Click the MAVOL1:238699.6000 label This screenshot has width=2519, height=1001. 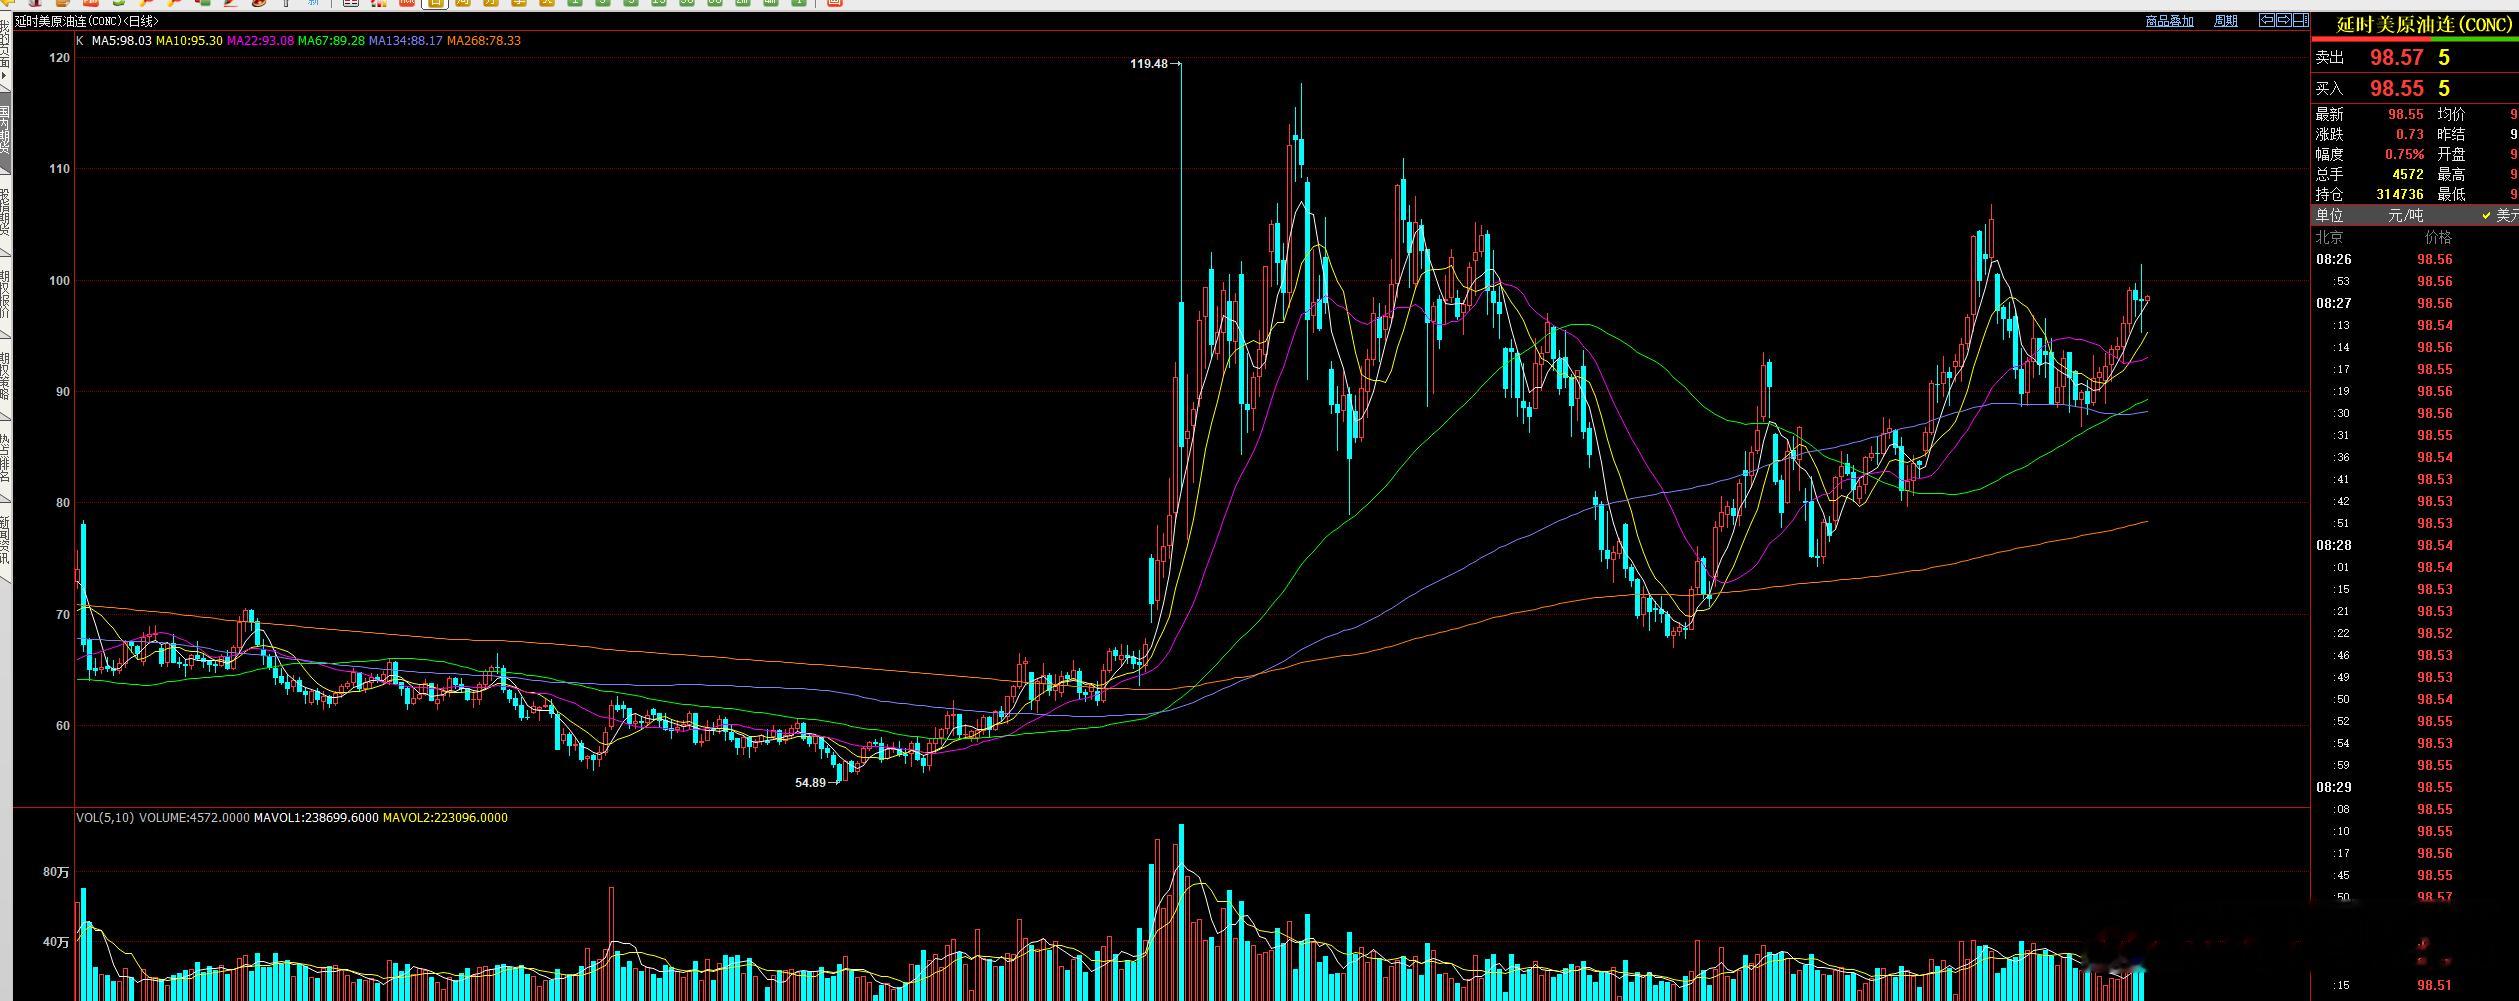click(316, 818)
